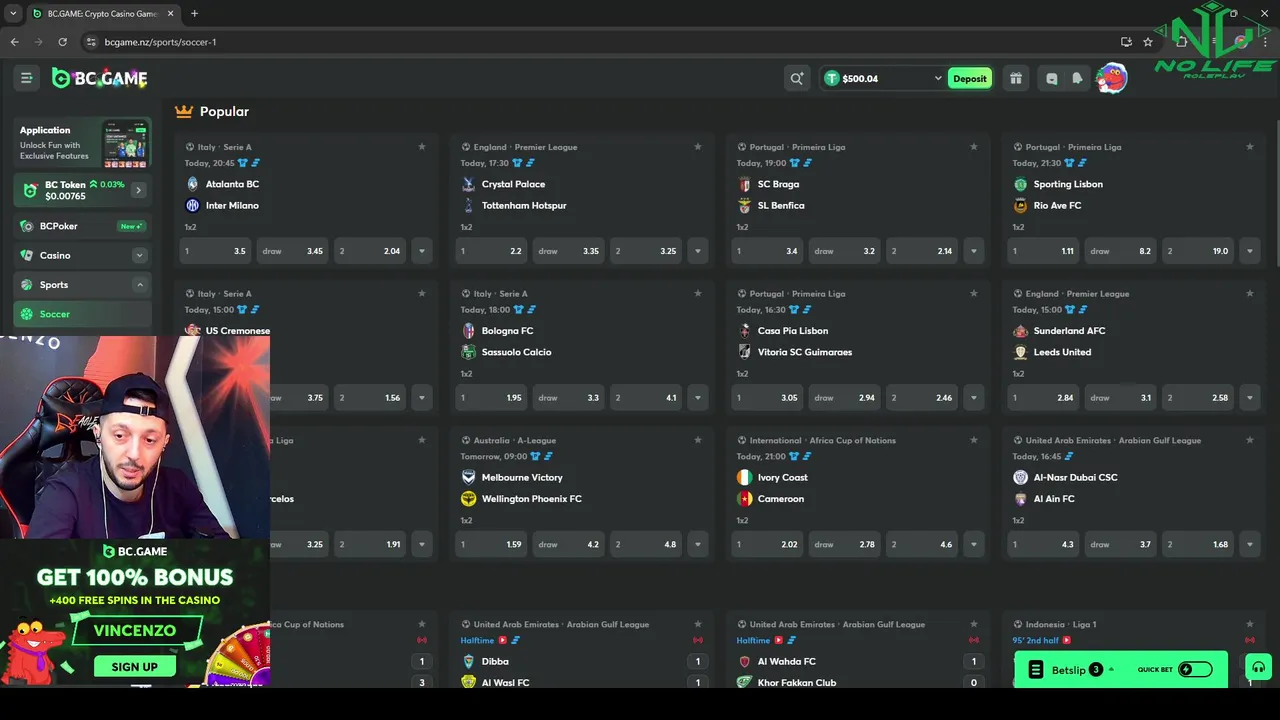Bet on Ivory Coast win at 2.02
1280x720 pixels.
pyautogui.click(x=767, y=545)
